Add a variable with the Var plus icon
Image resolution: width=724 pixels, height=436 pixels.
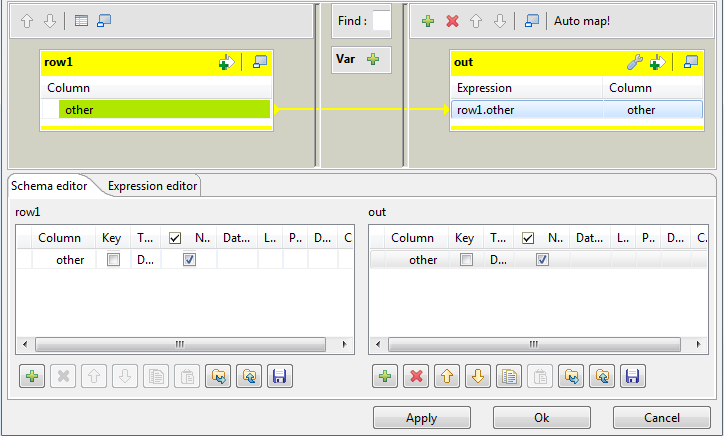(x=373, y=59)
